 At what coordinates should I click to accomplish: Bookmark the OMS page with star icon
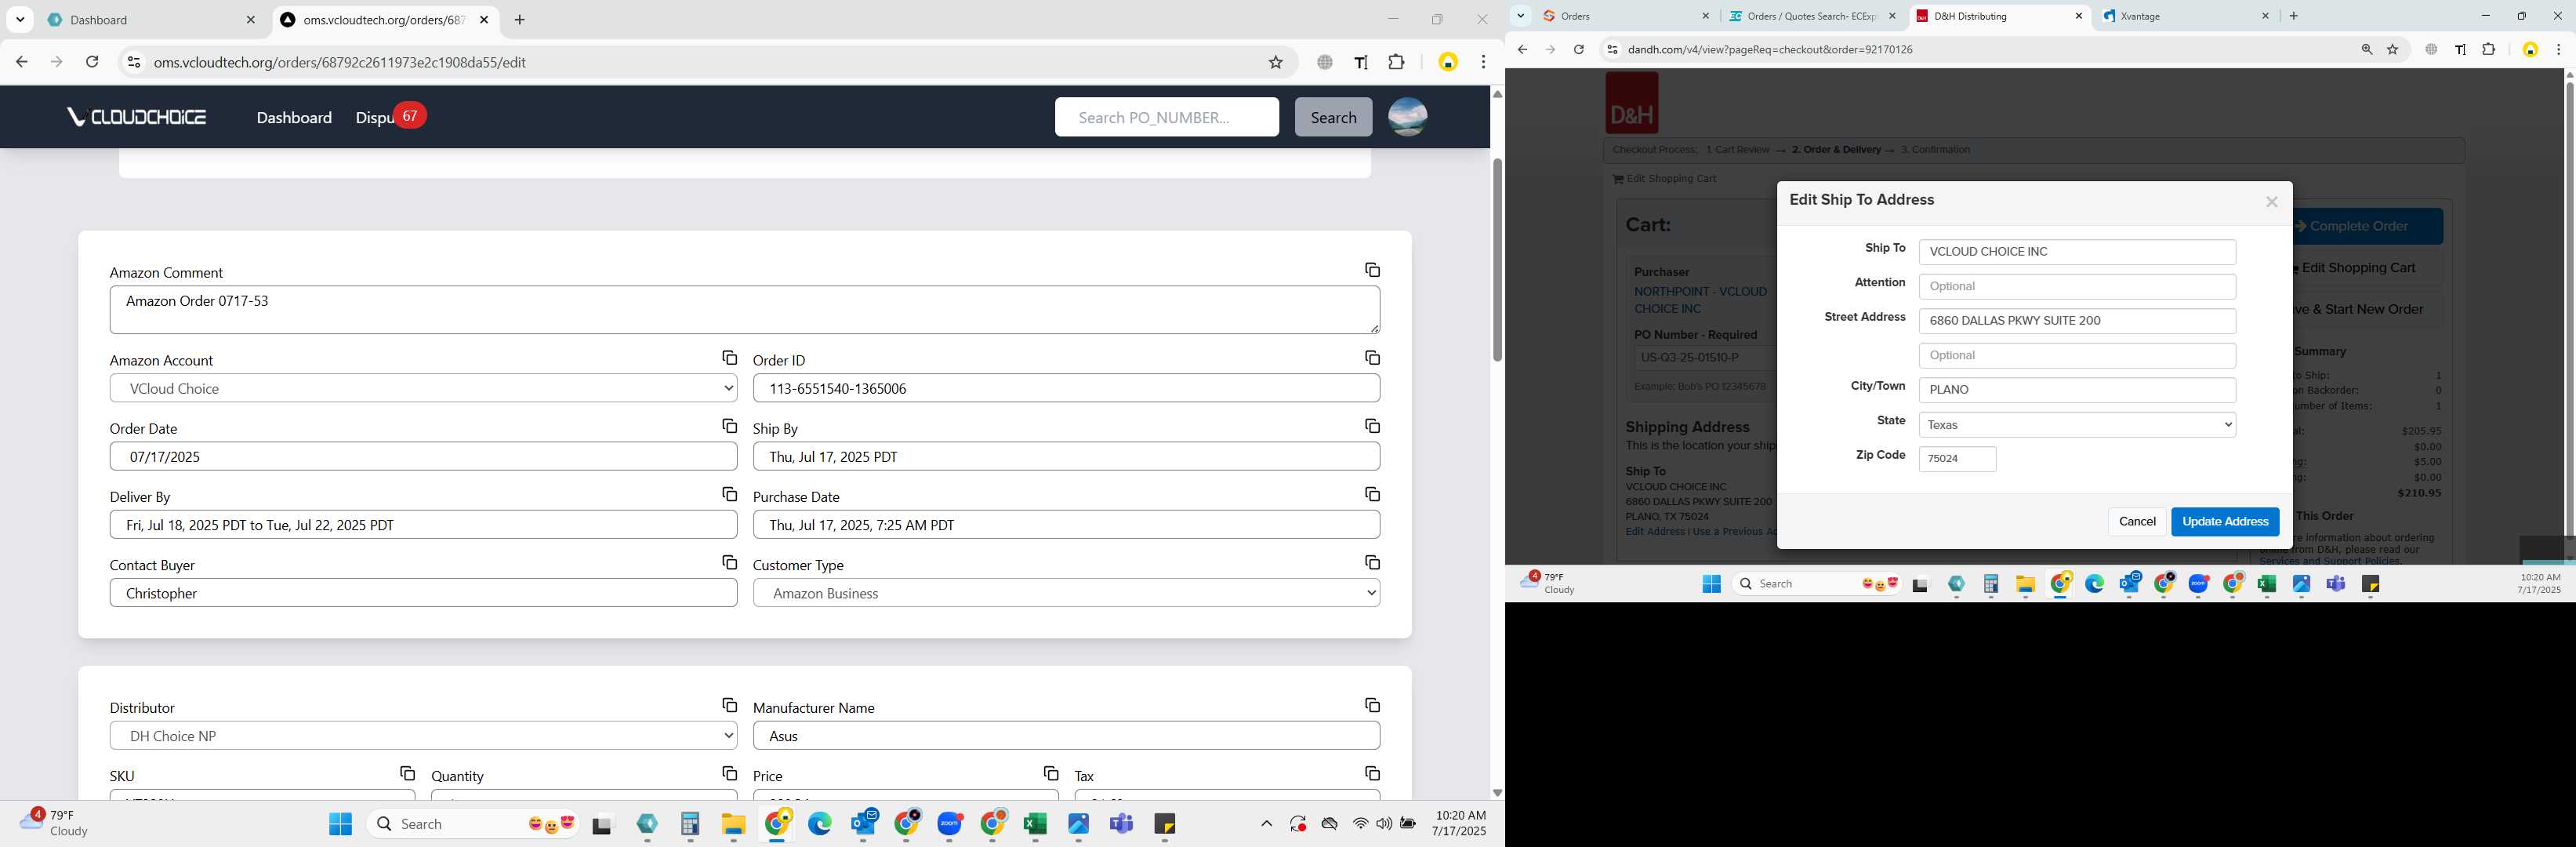click(x=1275, y=62)
